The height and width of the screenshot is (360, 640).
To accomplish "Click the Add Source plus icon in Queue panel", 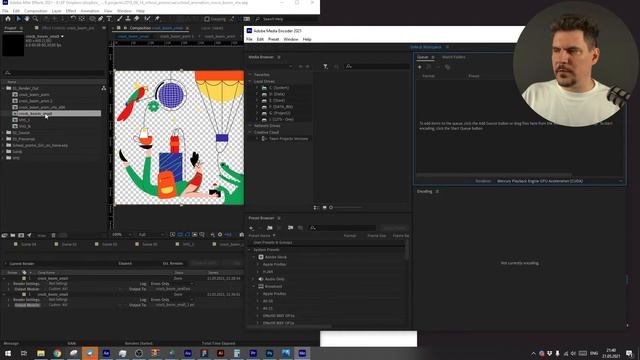I will pos(420,67).
